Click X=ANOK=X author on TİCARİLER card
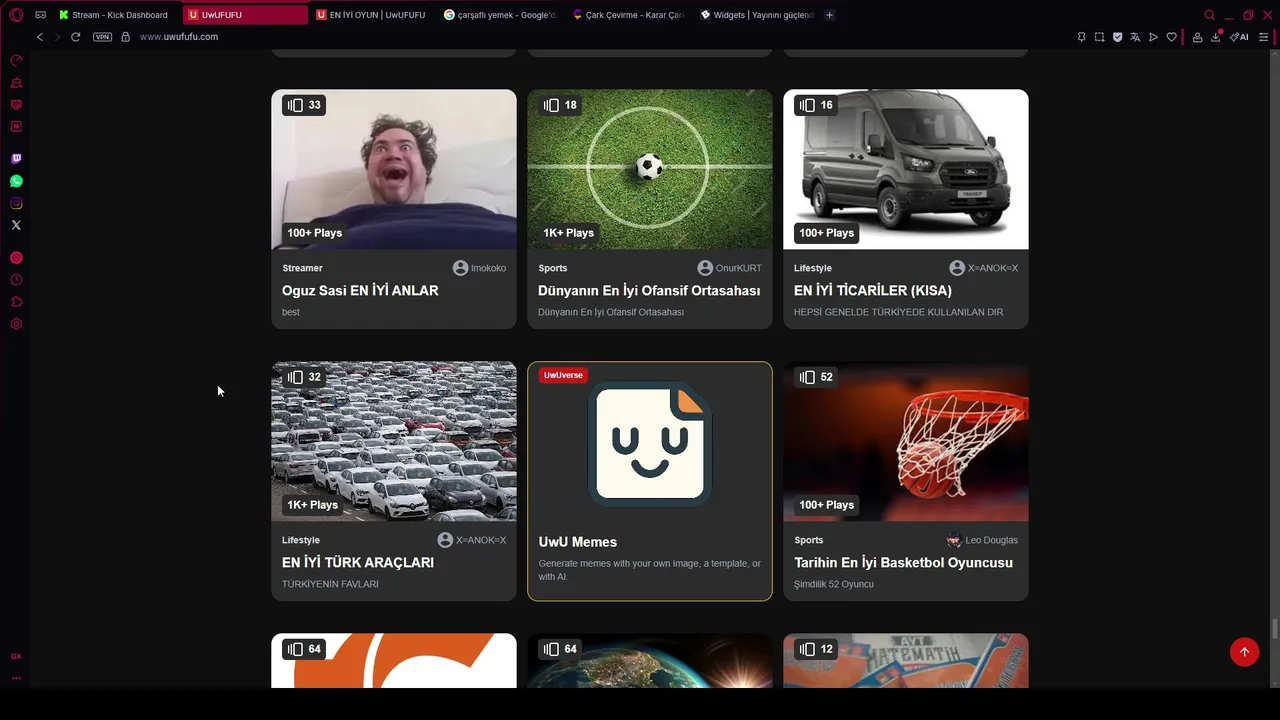 click(x=984, y=268)
